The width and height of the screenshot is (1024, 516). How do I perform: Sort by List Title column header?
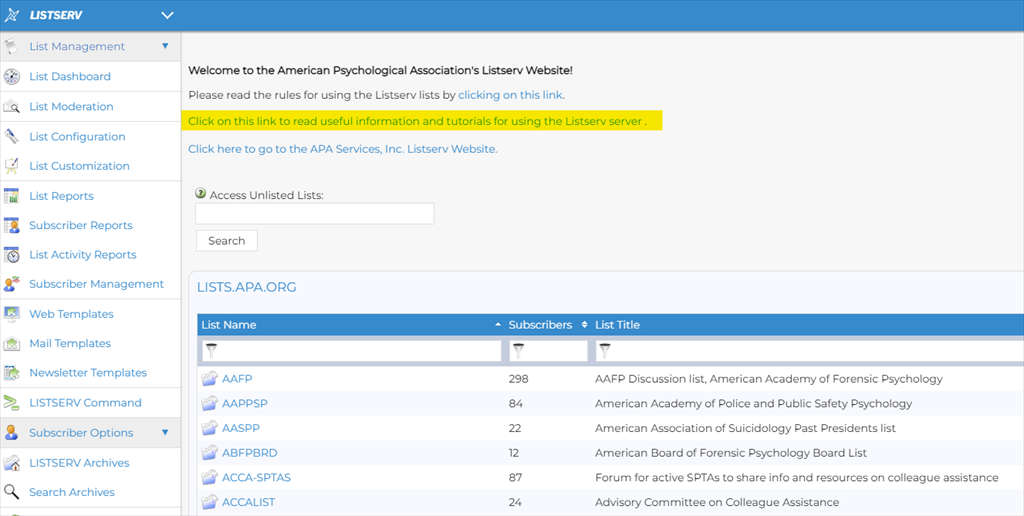pyautogui.click(x=617, y=325)
